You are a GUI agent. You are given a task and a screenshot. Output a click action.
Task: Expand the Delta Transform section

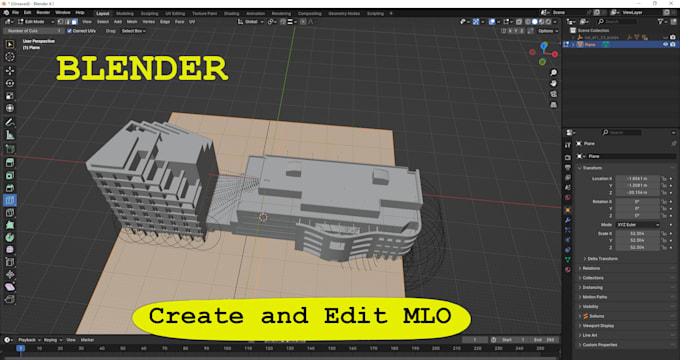point(601,259)
